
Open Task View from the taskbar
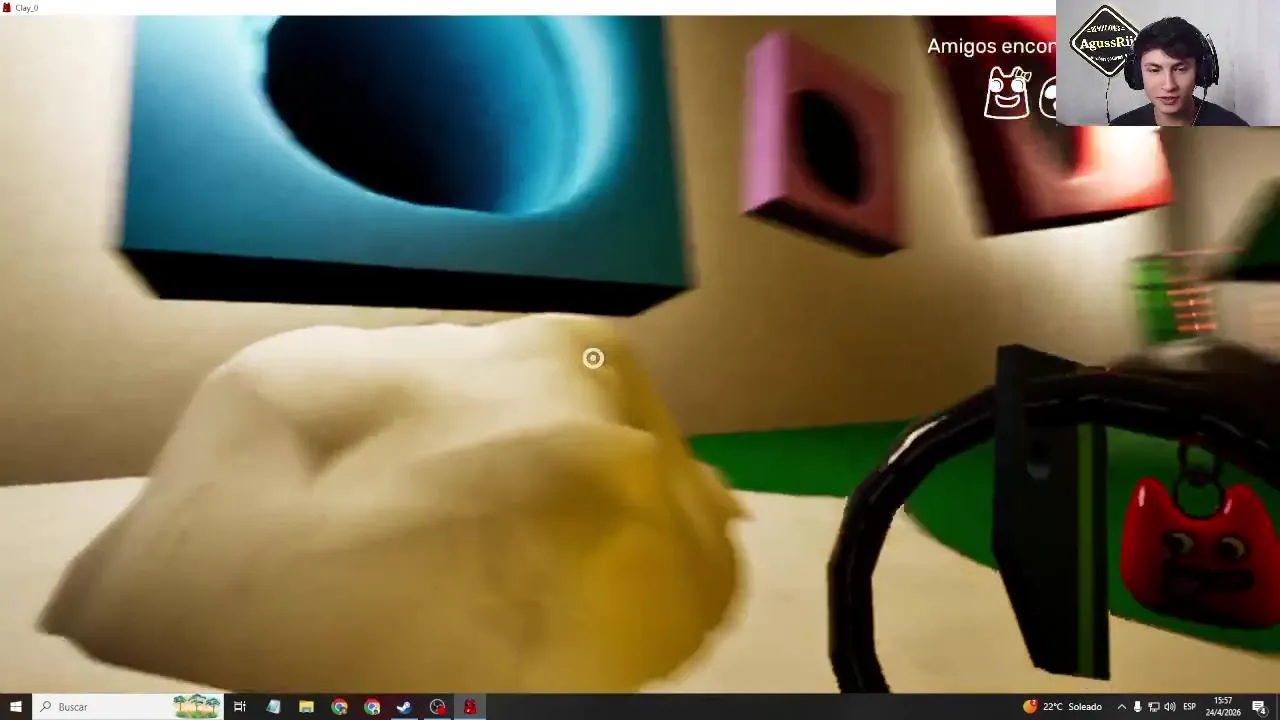coord(240,707)
